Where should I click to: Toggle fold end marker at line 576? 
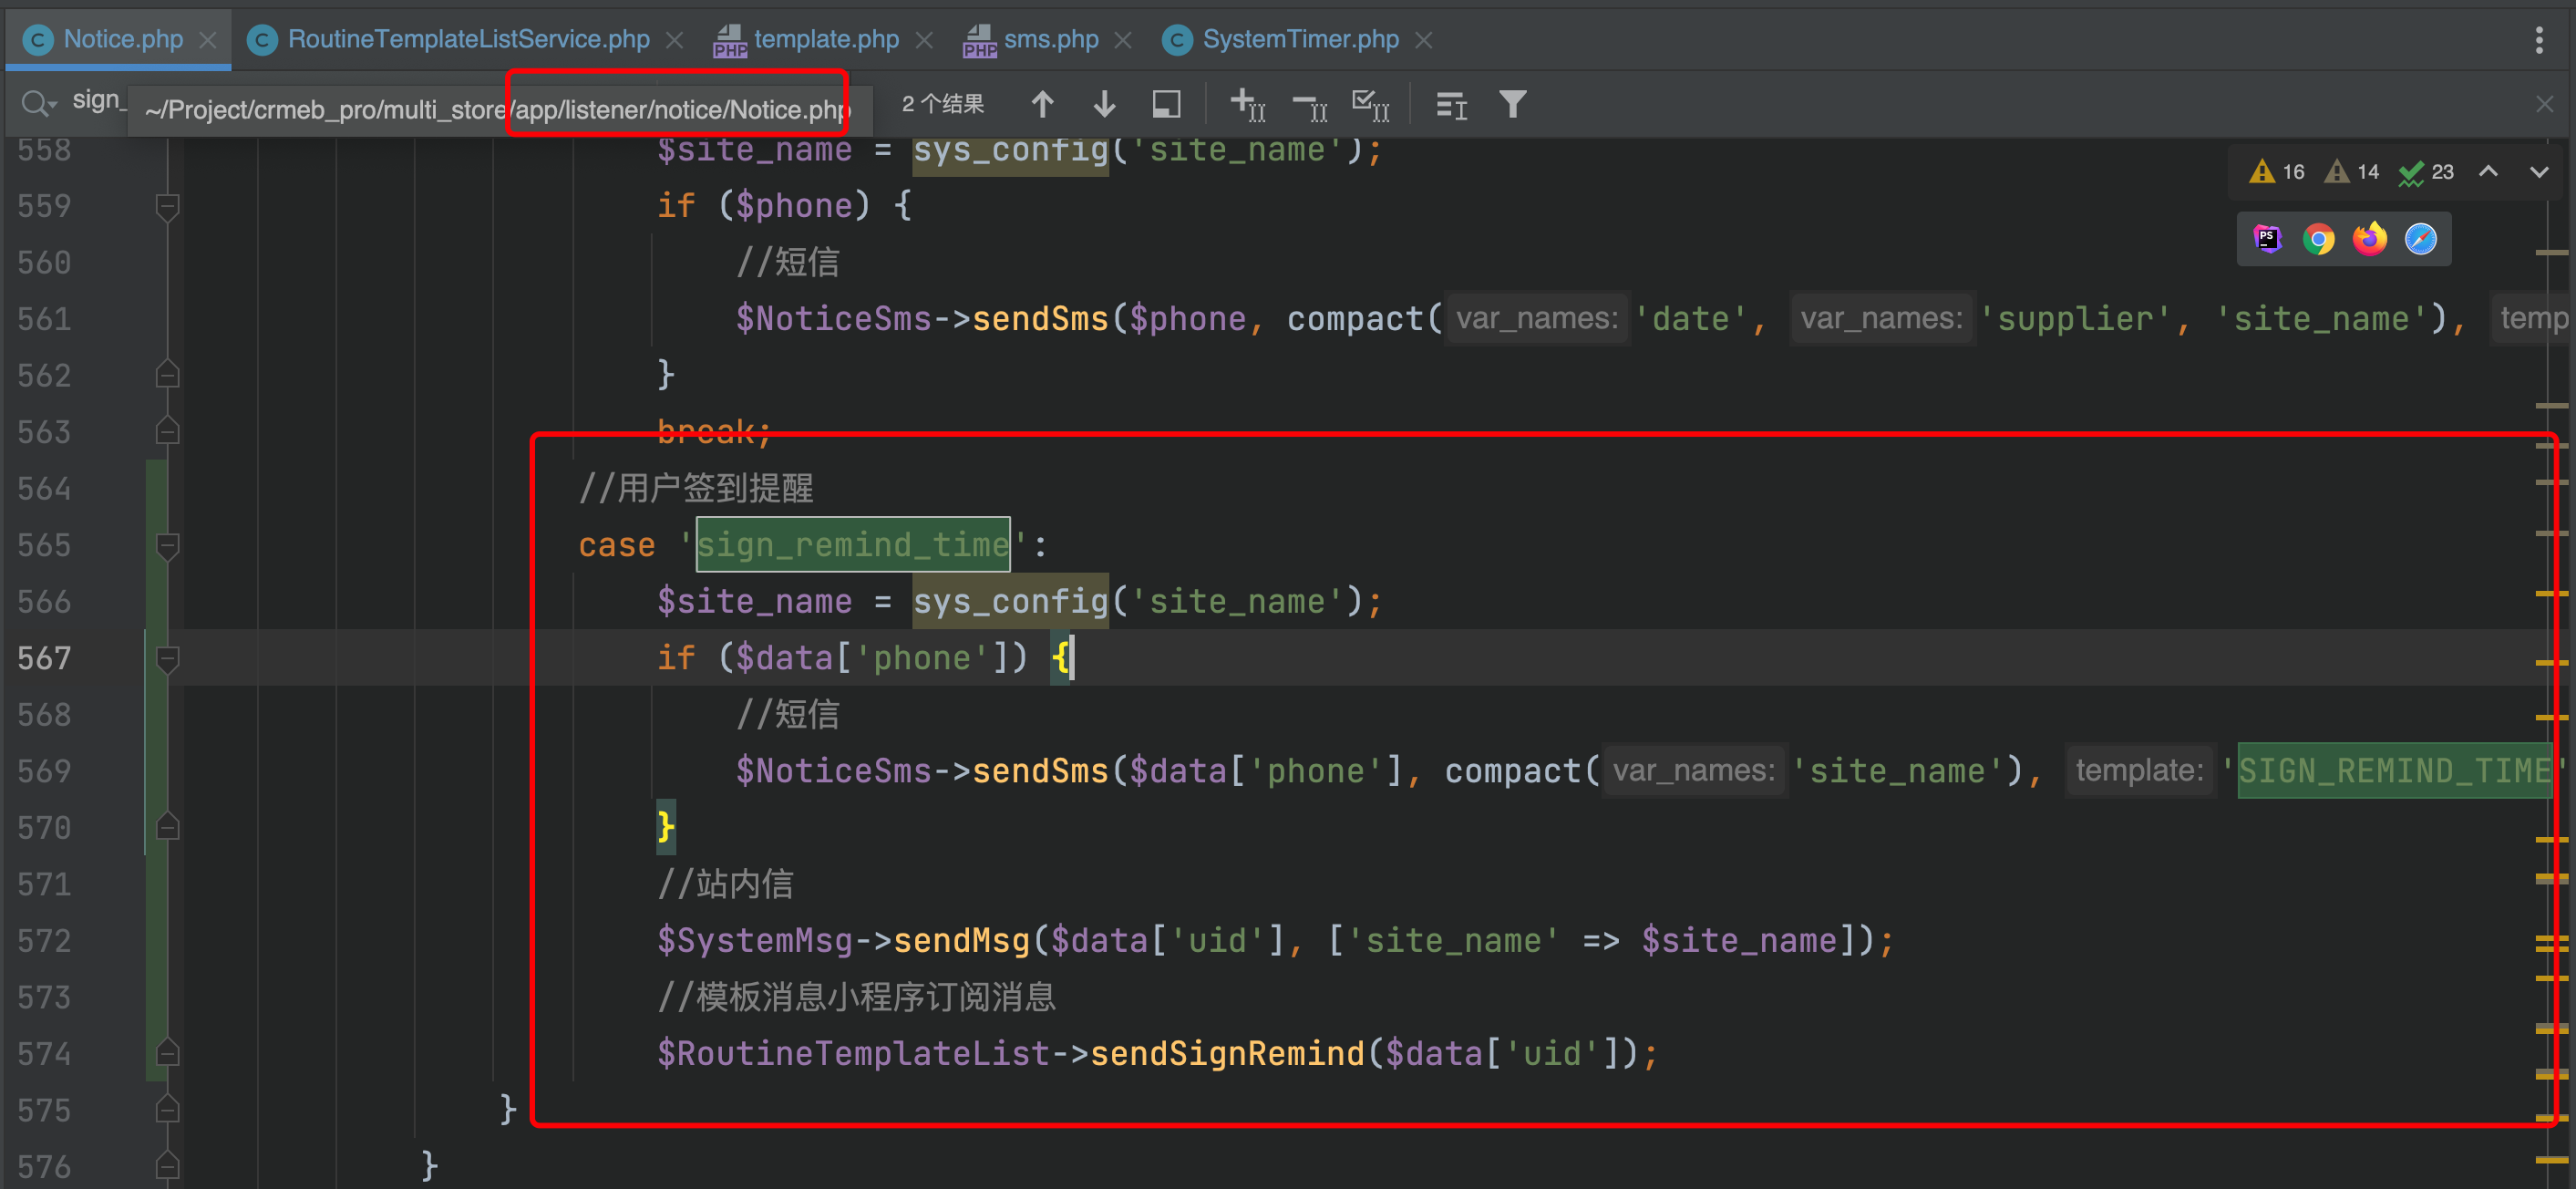[167, 1166]
